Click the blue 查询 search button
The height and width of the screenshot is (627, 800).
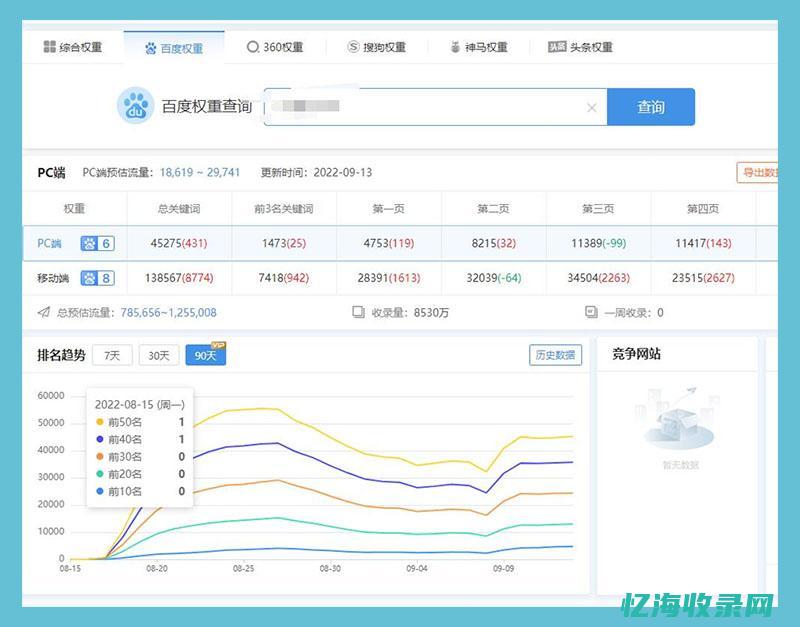652,107
